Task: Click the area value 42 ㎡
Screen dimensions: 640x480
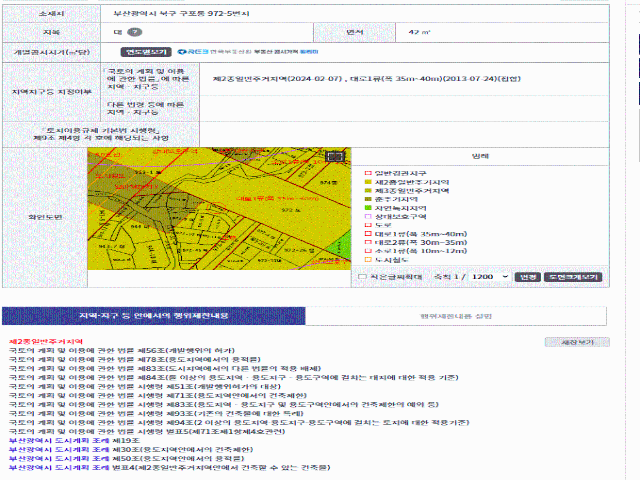Action: [x=419, y=32]
